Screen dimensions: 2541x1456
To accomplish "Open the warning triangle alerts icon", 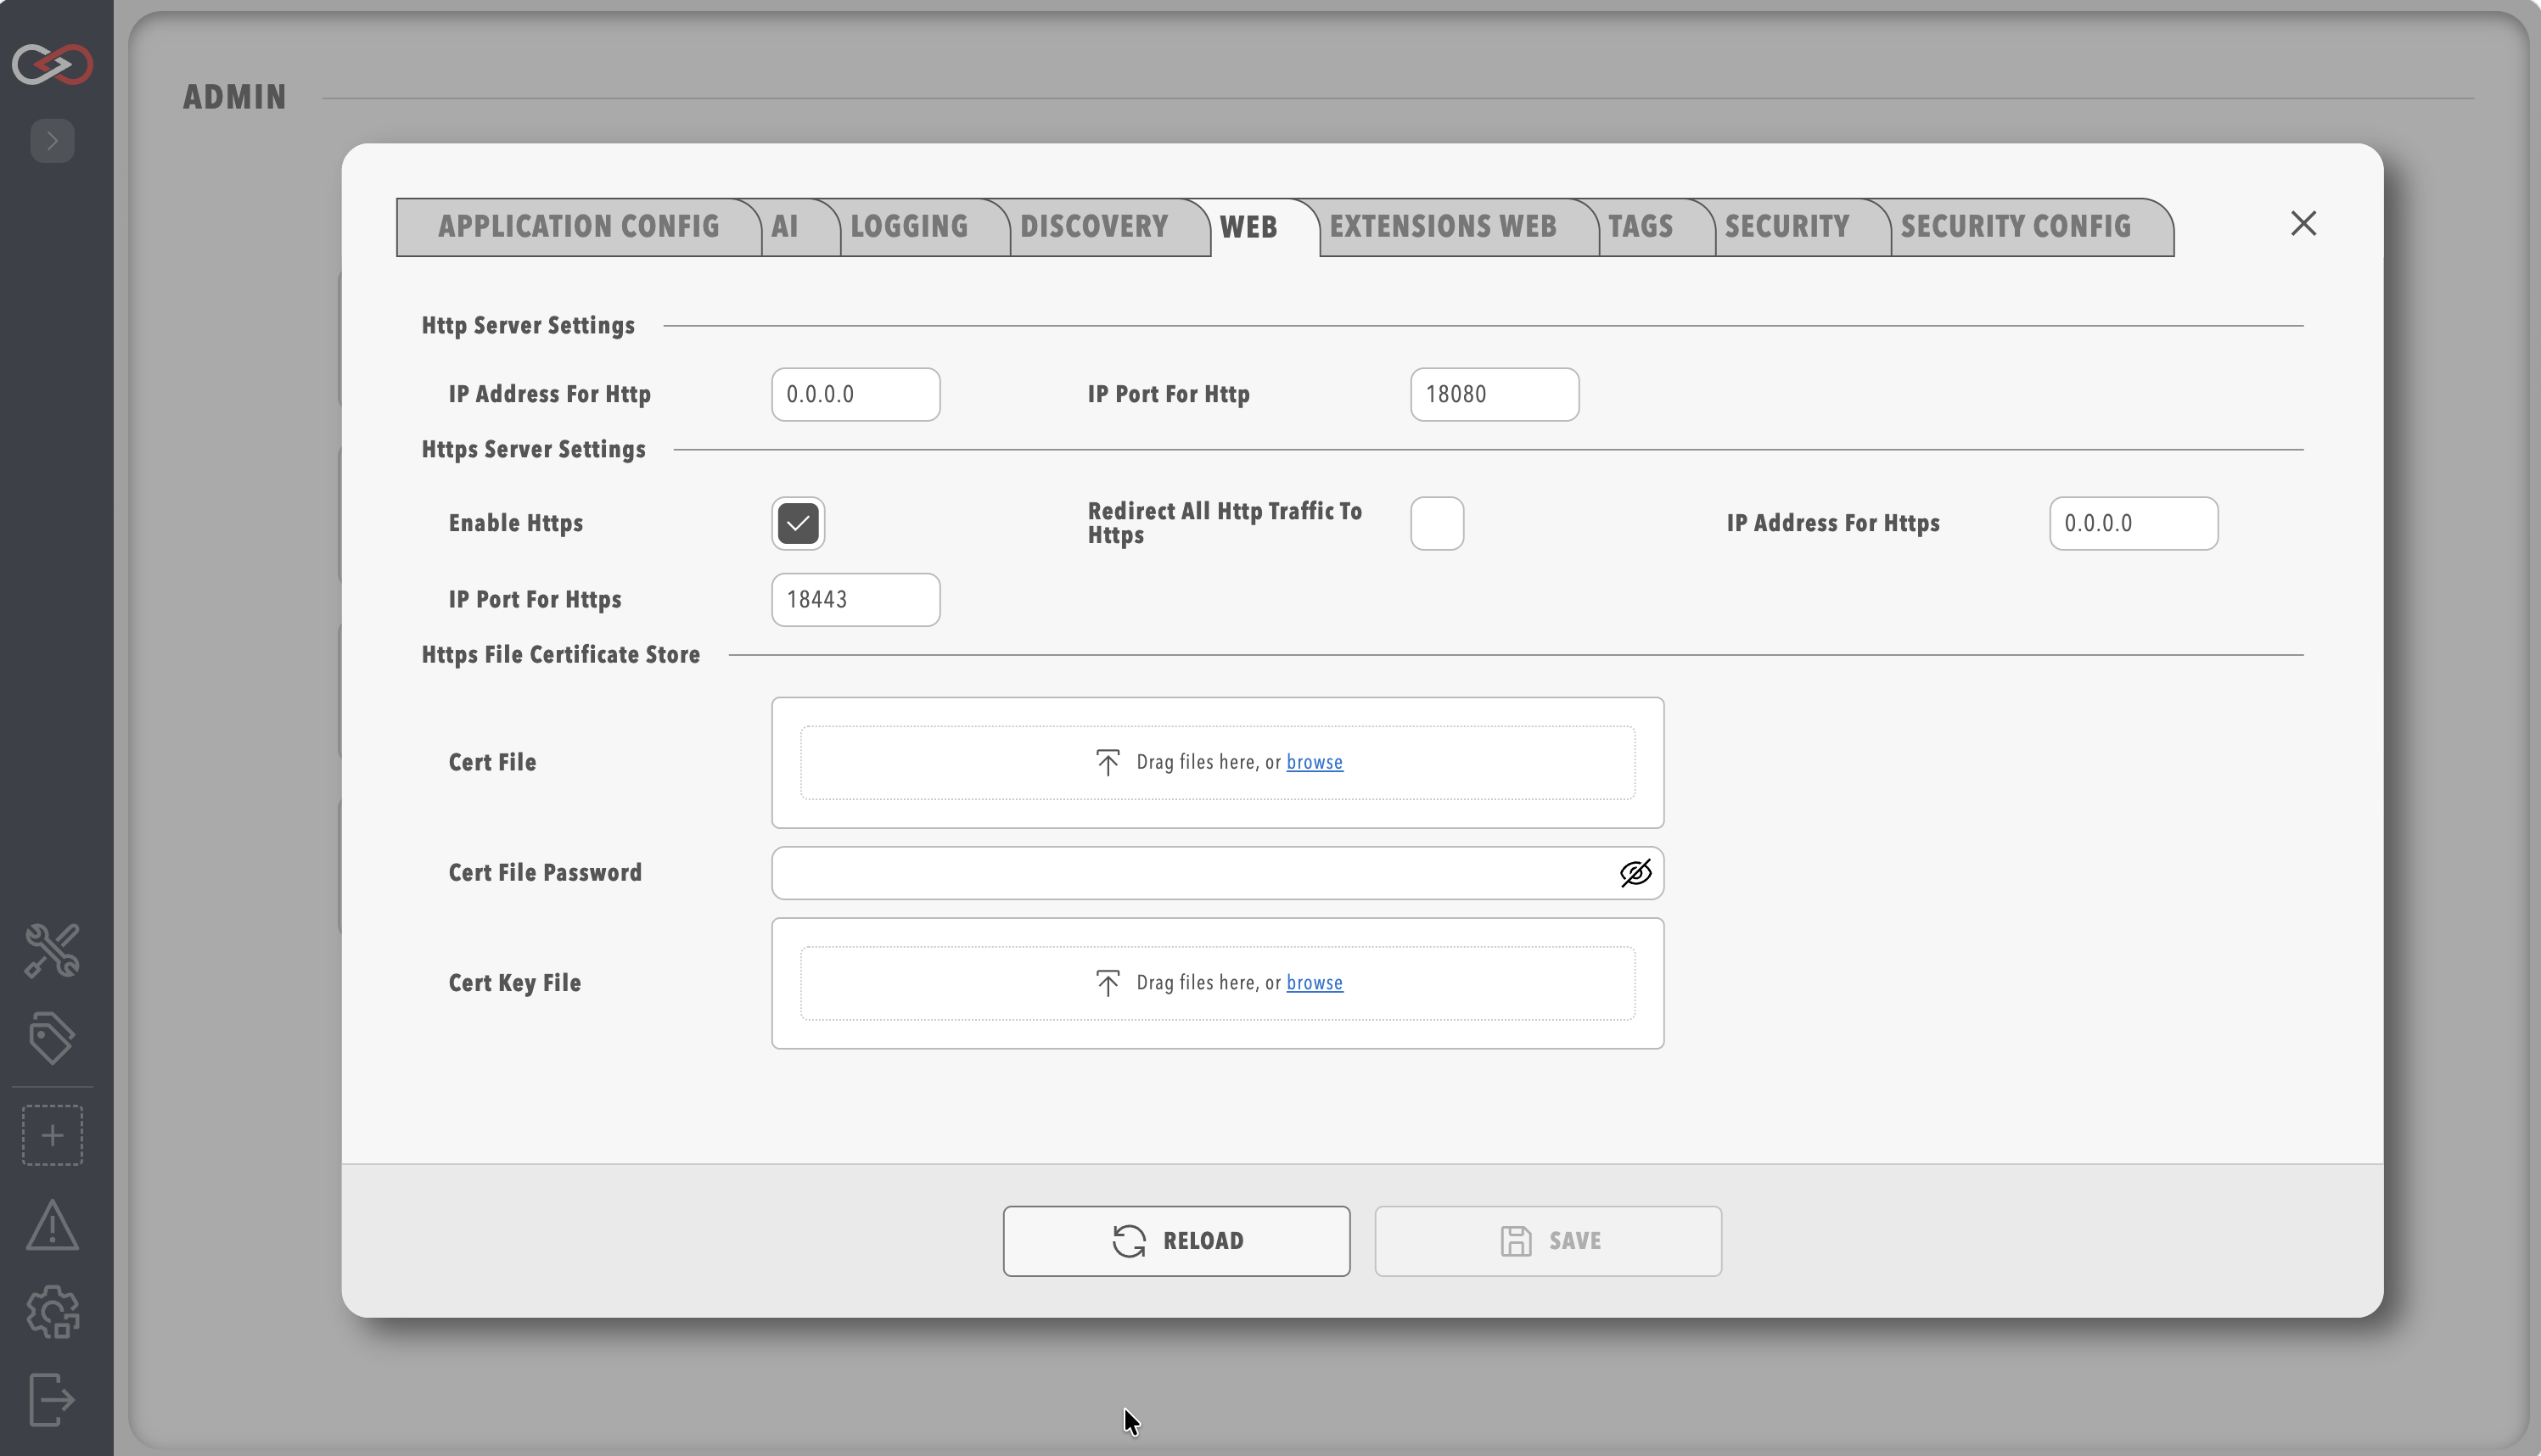I will [52, 1225].
